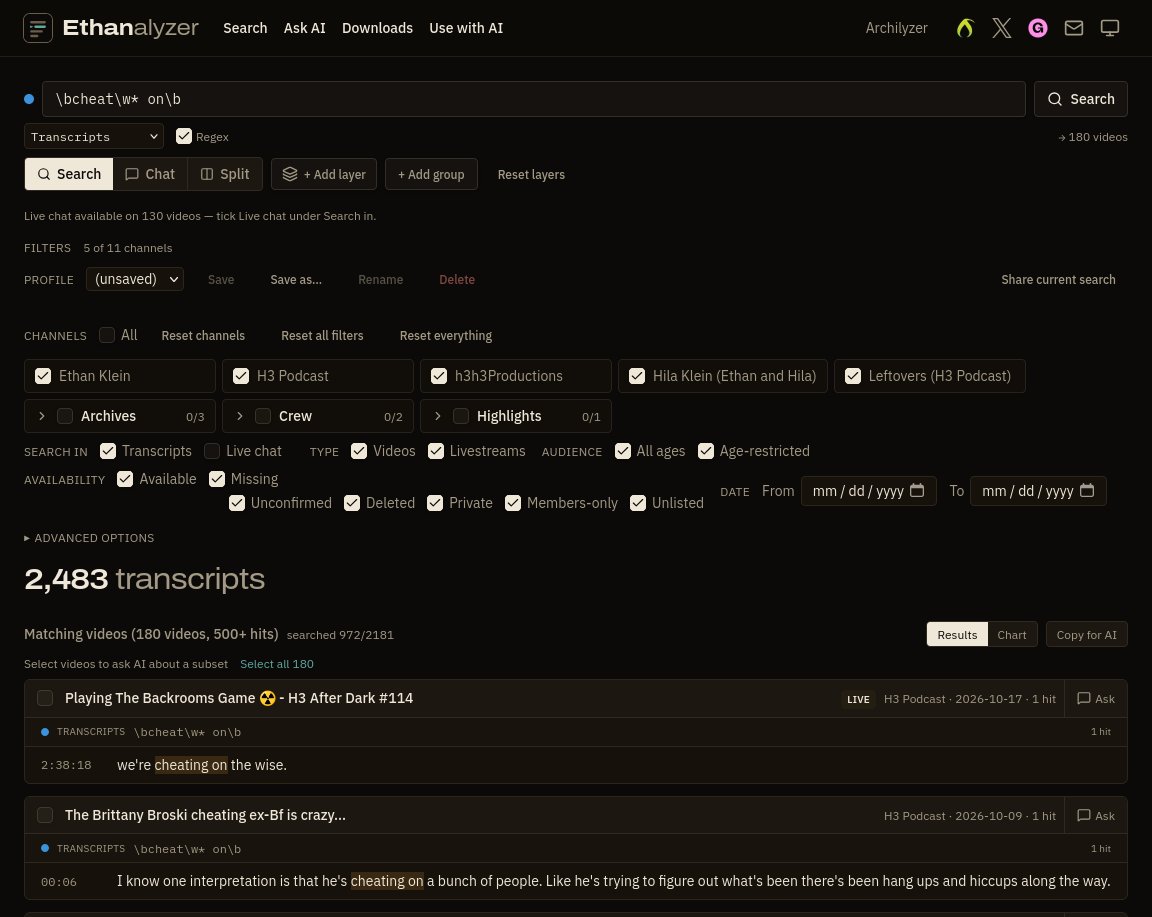Image resolution: width=1152 pixels, height=917 pixels.
Task: Expand the Archives channel group
Action: (42, 416)
